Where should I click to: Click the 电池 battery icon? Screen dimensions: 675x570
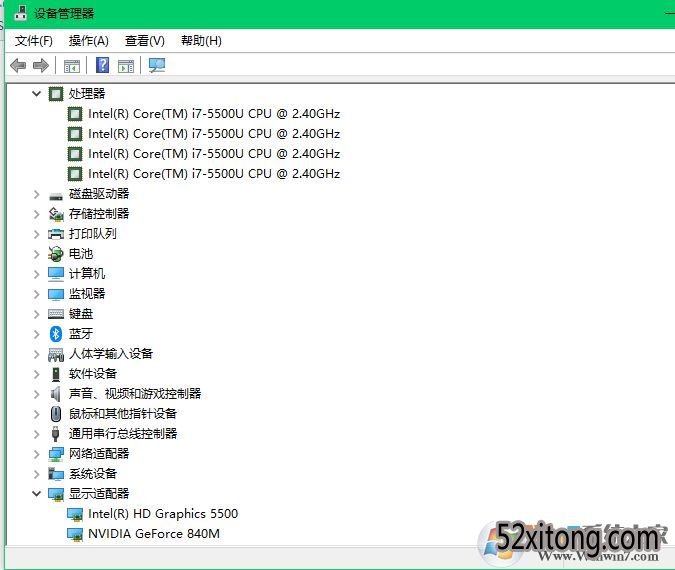(56, 254)
